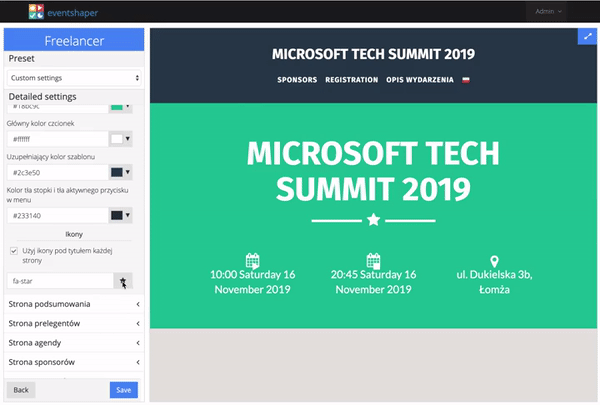The width and height of the screenshot is (600, 405).
Task: Click the eventshaper logo icon
Action: [36, 12]
